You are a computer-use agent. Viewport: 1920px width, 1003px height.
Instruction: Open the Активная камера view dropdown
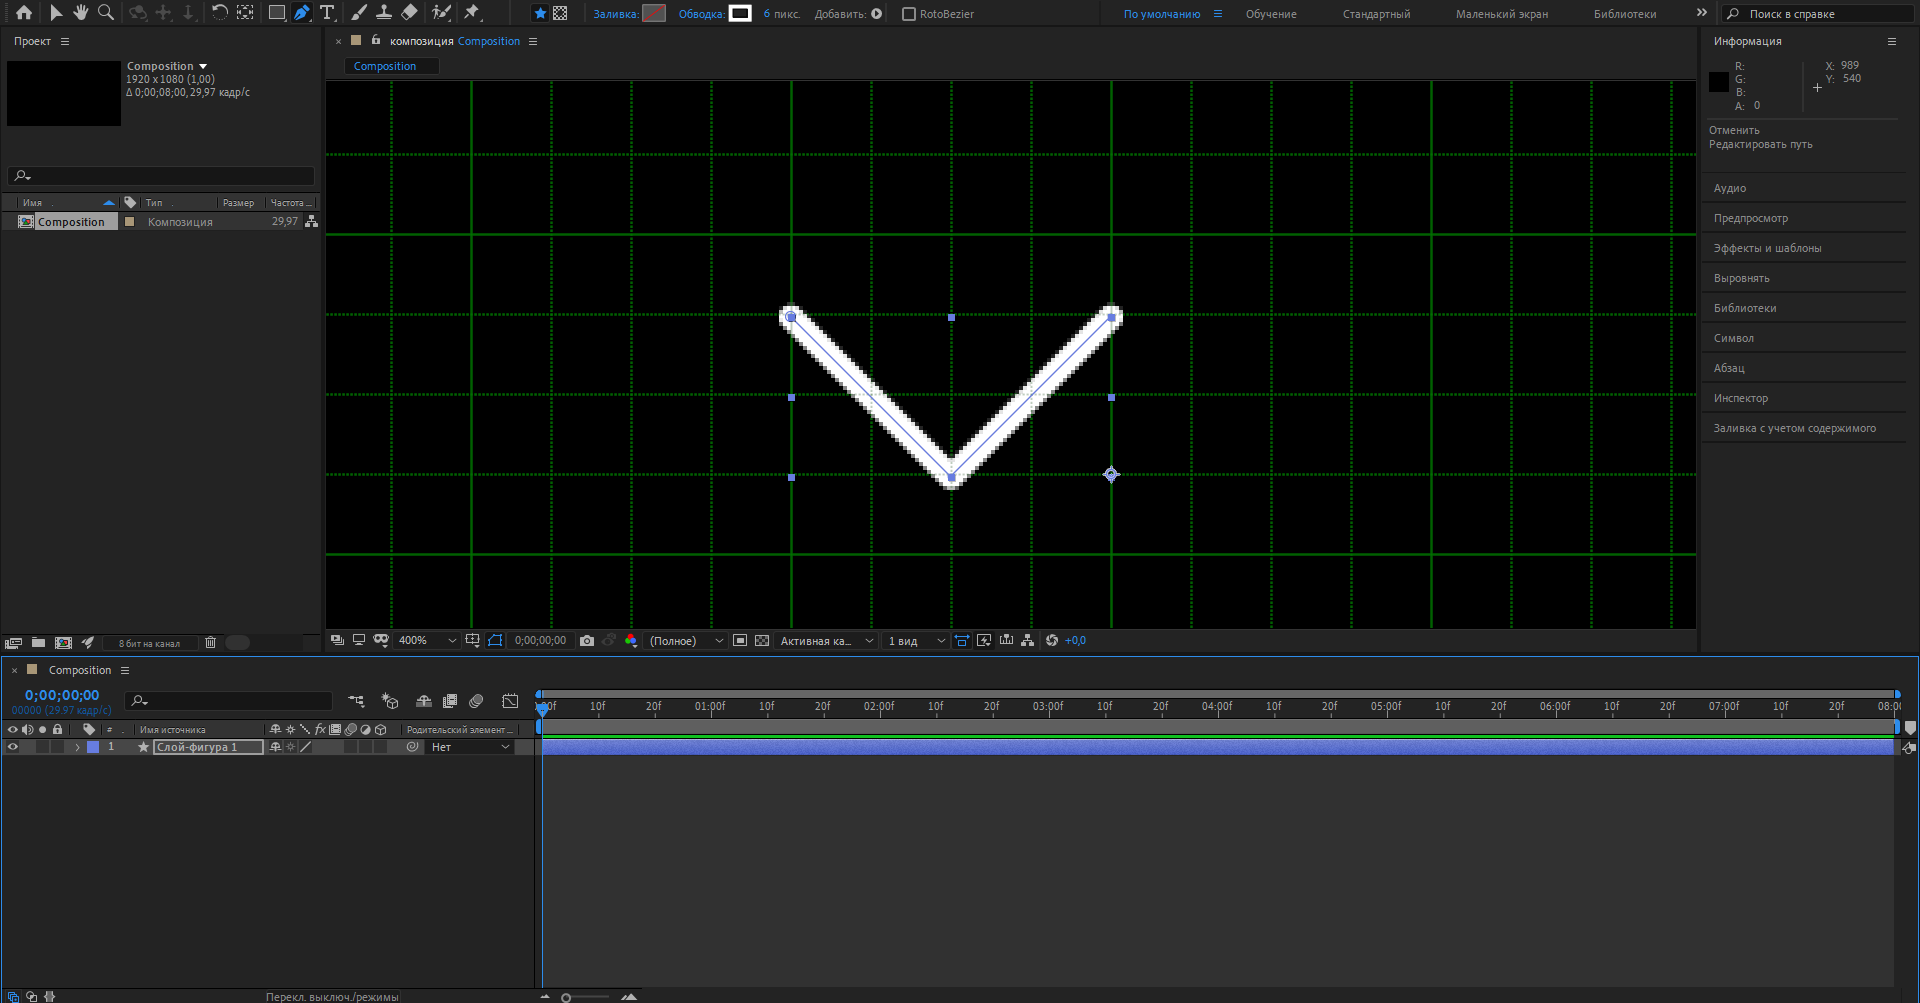coord(827,641)
